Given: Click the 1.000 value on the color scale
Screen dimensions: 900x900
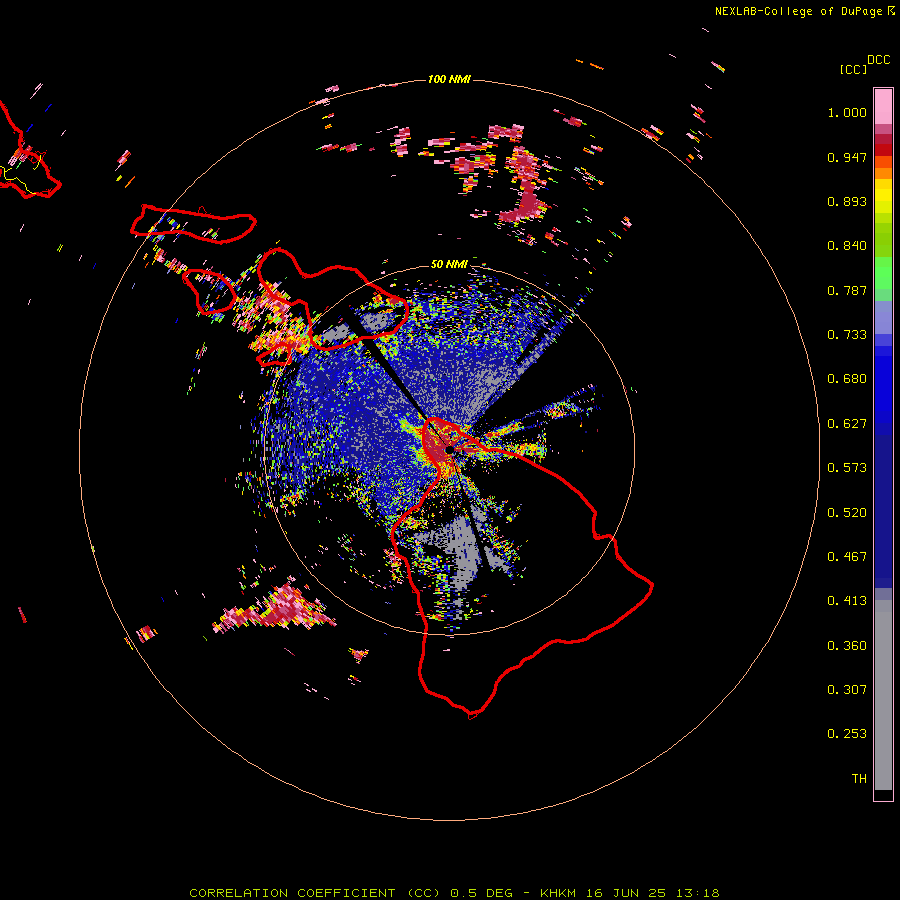Looking at the screenshot, I should click(847, 112).
